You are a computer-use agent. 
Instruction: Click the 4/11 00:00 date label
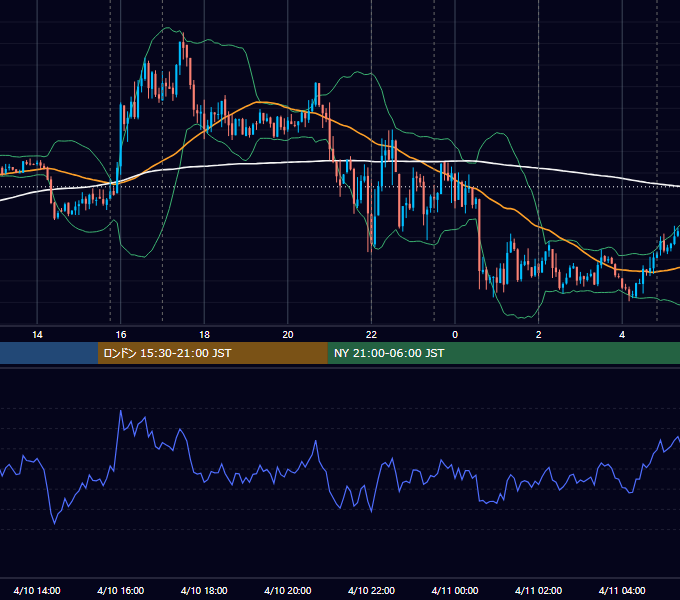coord(455,590)
